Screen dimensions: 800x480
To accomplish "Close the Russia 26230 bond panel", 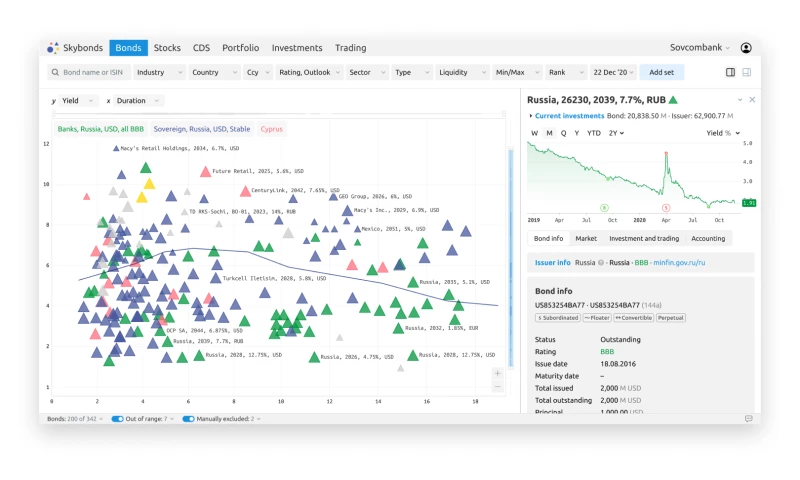I will pyautogui.click(x=752, y=100).
